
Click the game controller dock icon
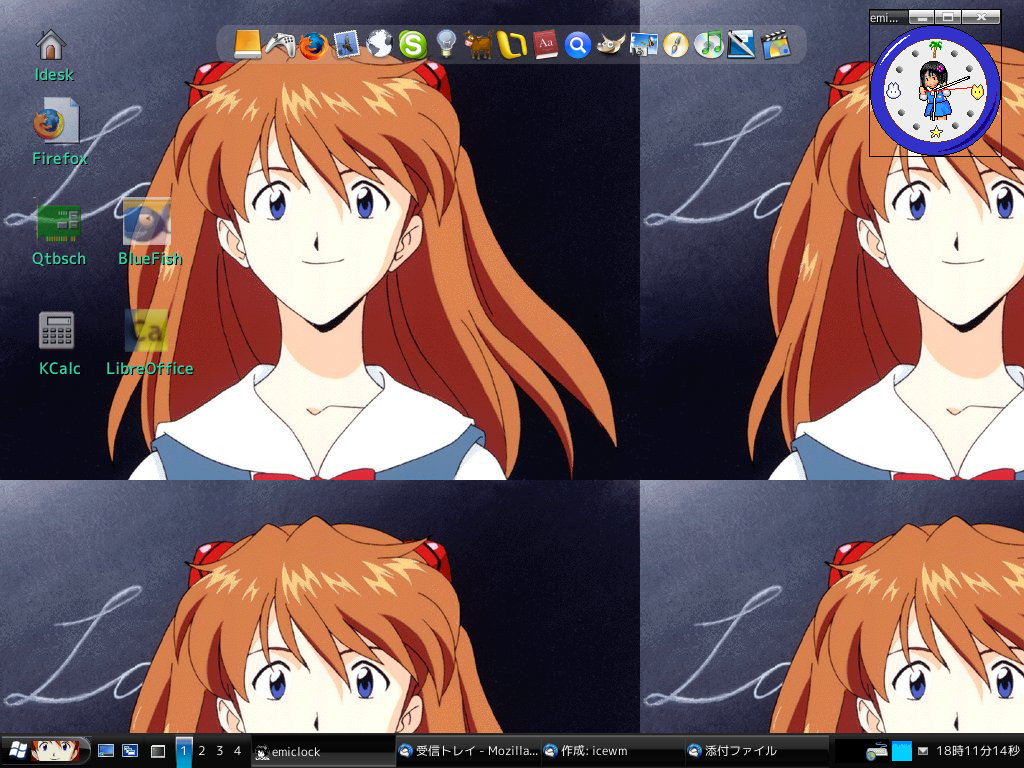click(x=280, y=45)
